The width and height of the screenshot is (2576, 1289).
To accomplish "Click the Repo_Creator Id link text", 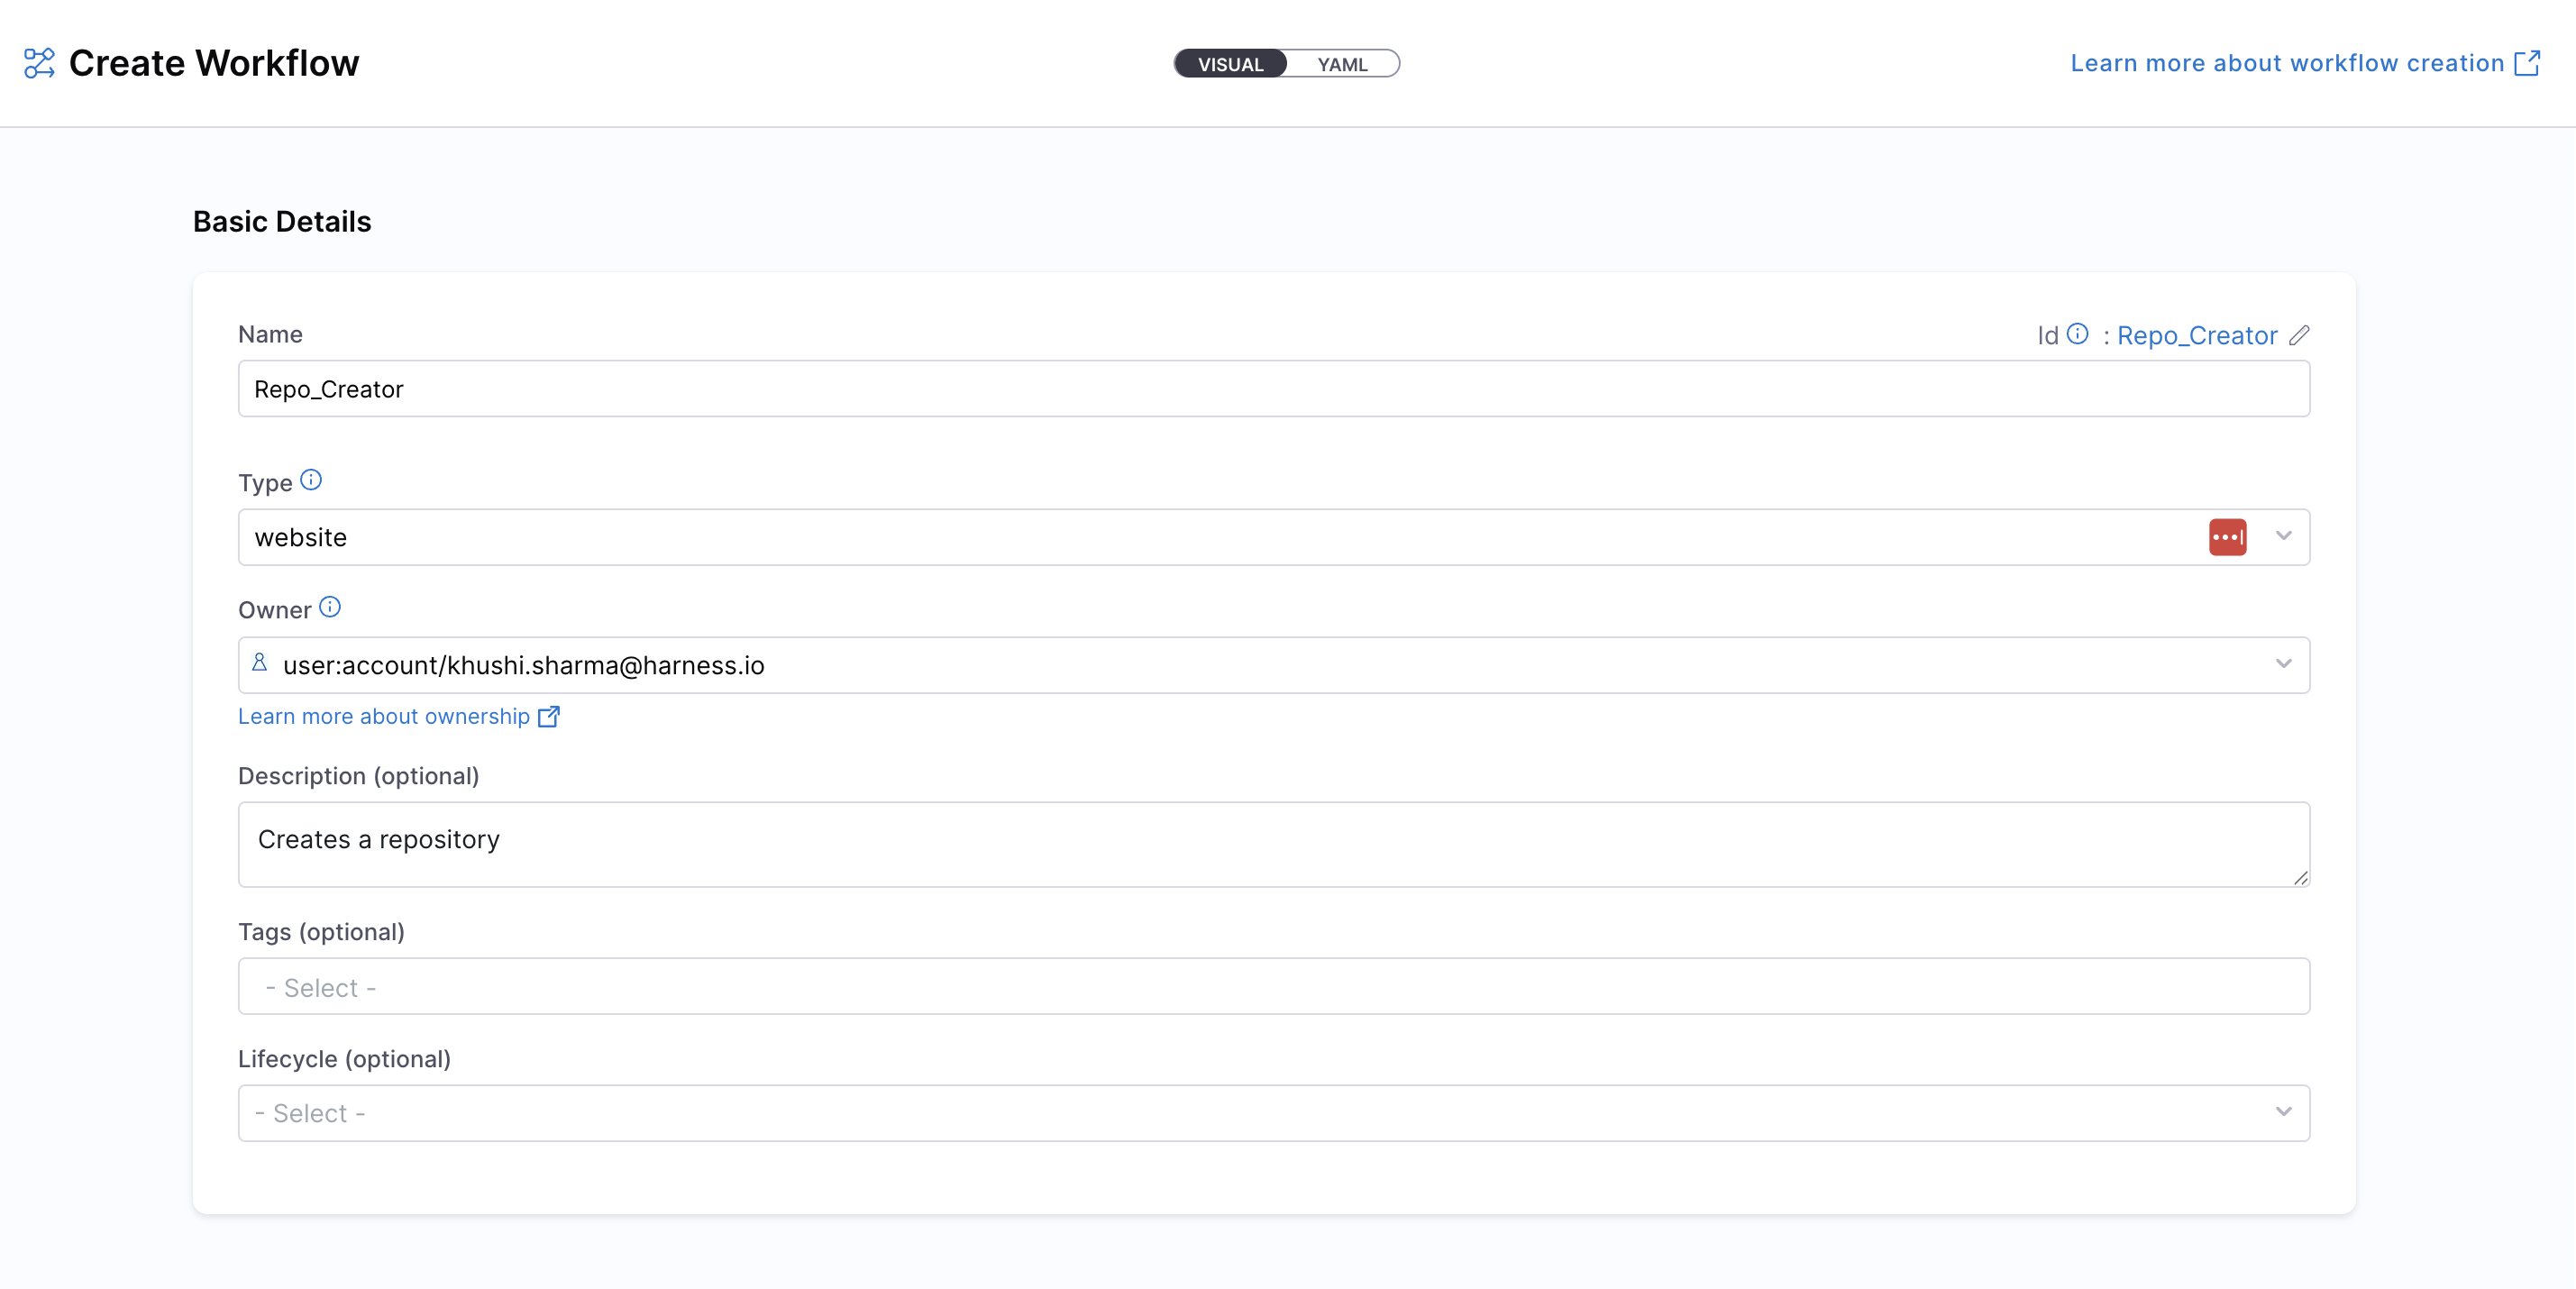I will (x=2196, y=335).
